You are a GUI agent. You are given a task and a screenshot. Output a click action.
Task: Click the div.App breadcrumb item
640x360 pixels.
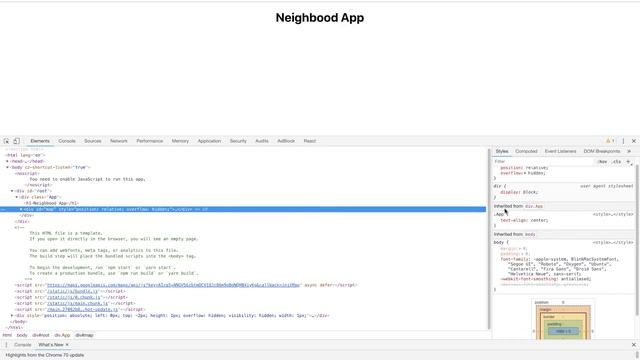click(x=62, y=335)
